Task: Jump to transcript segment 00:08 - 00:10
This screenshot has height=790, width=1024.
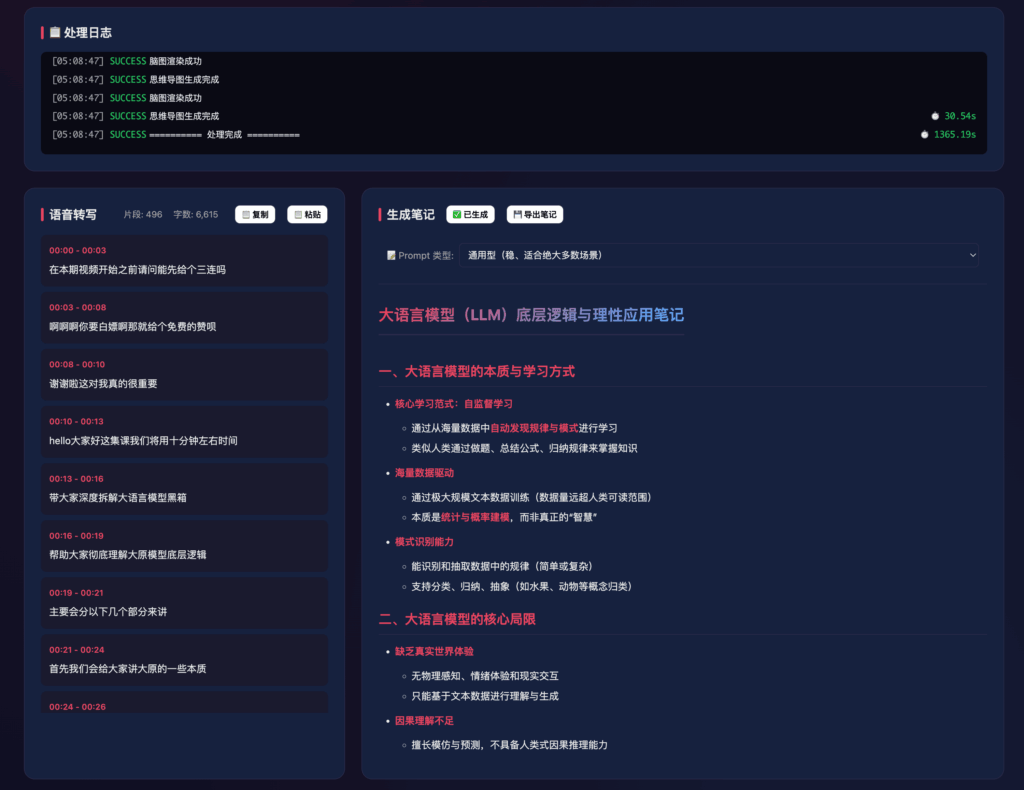Action: (184, 374)
